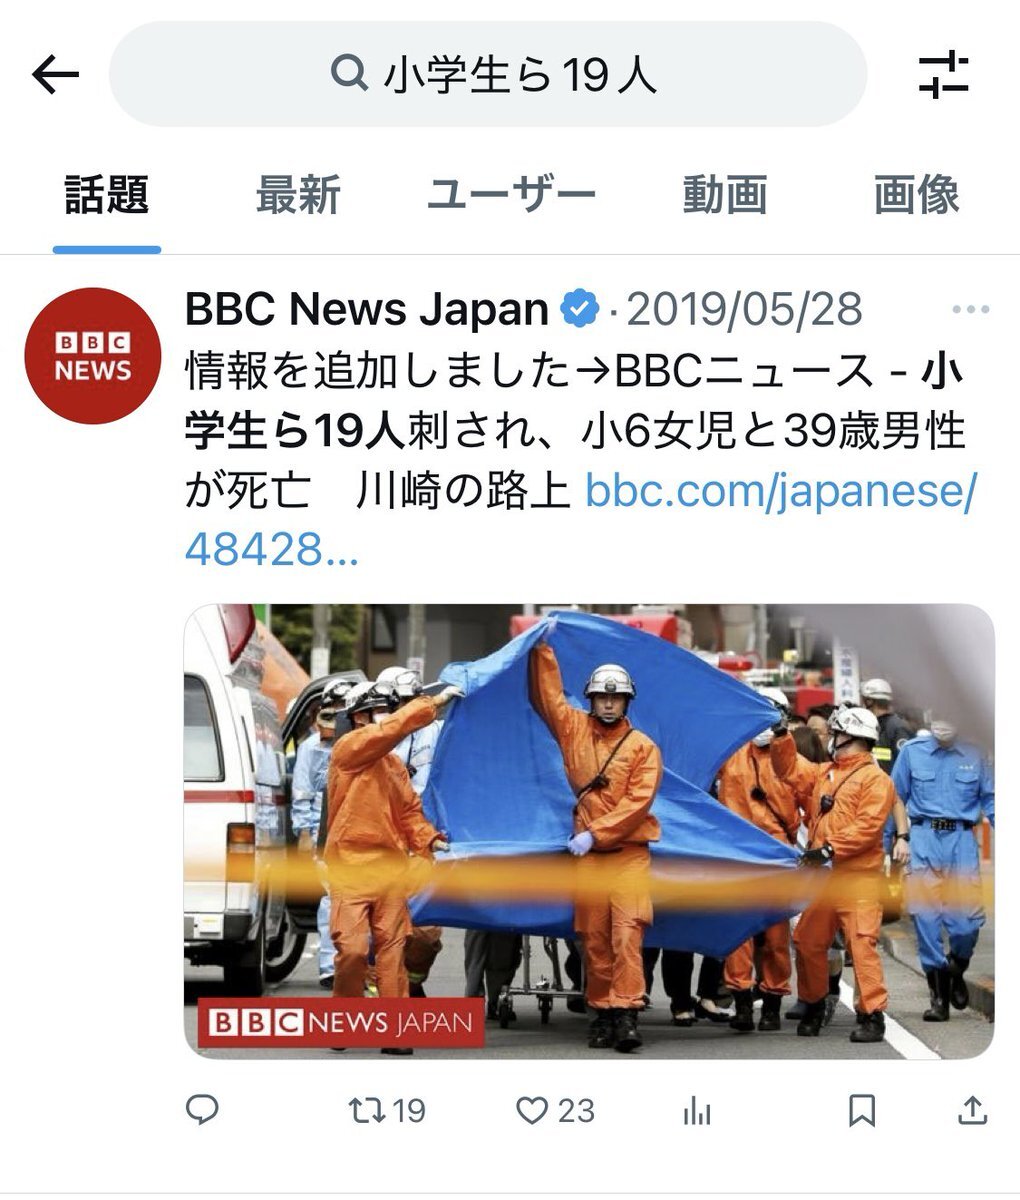Go to the 画像 tab
Image resolution: width=1020 pixels, height=1200 pixels.
[916, 195]
